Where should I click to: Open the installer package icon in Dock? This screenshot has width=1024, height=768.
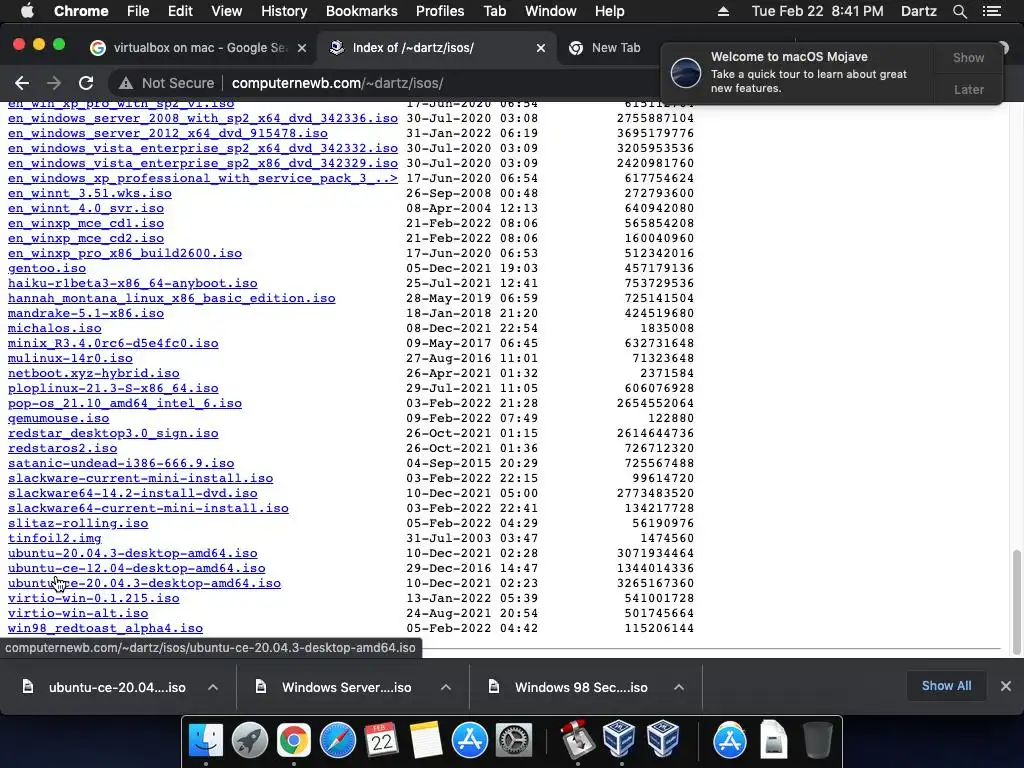click(577, 741)
